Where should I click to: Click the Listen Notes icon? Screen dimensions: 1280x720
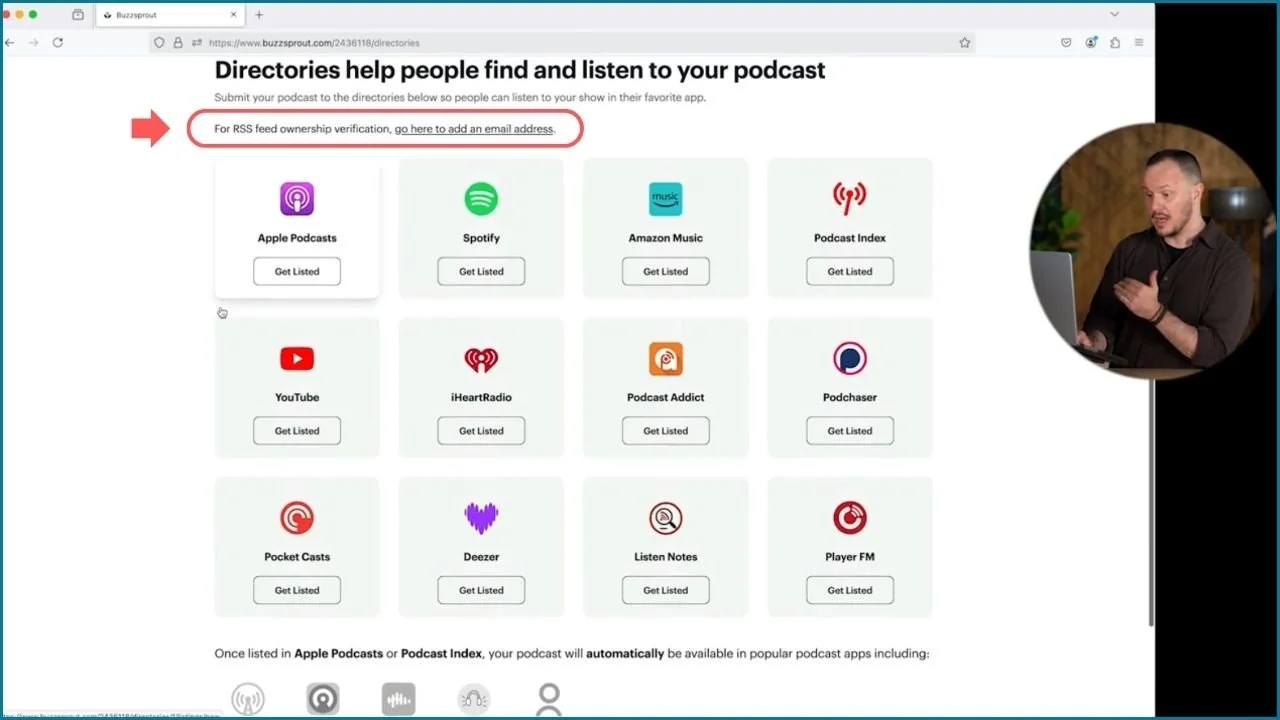coord(665,518)
